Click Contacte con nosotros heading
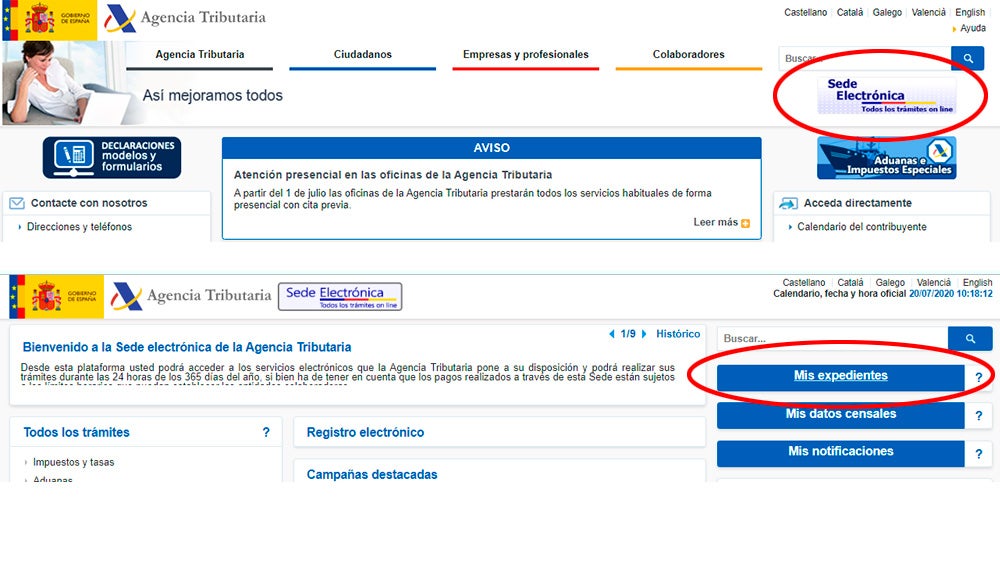1000x567 pixels. [89, 203]
